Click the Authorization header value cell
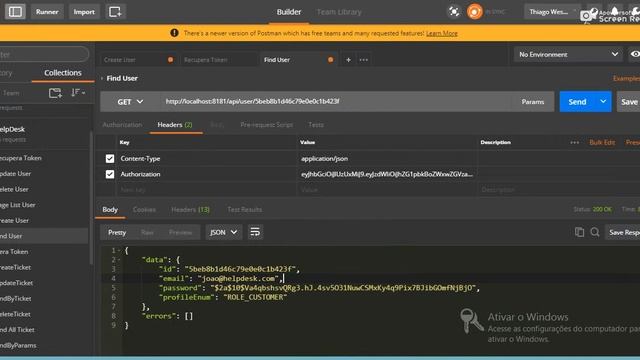Image resolution: width=640 pixels, height=360 pixels. click(387, 174)
